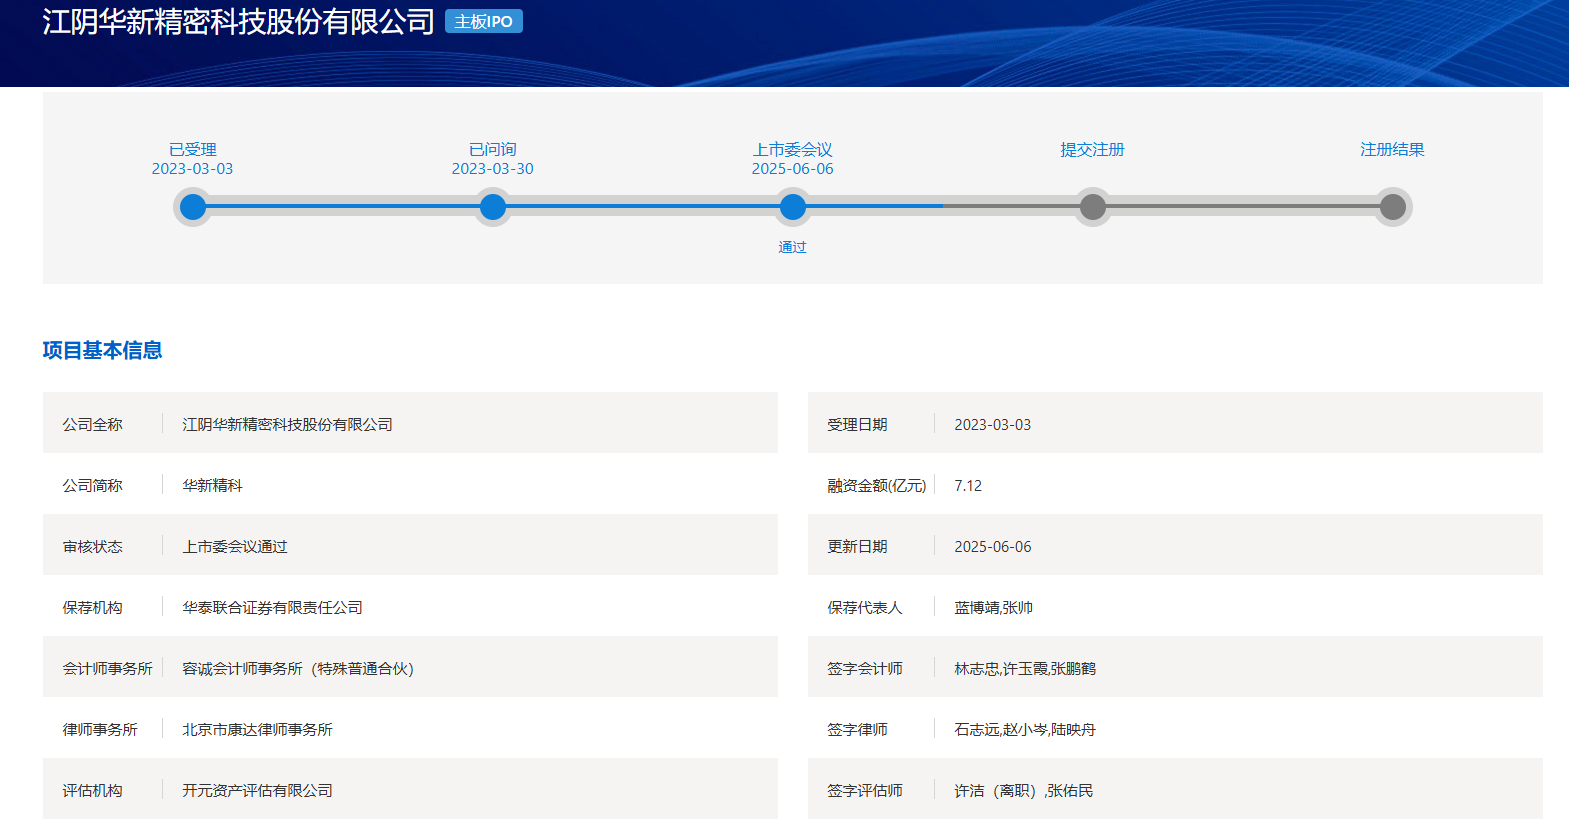
Task: Click the 已问询 stage label
Action: 493,149
